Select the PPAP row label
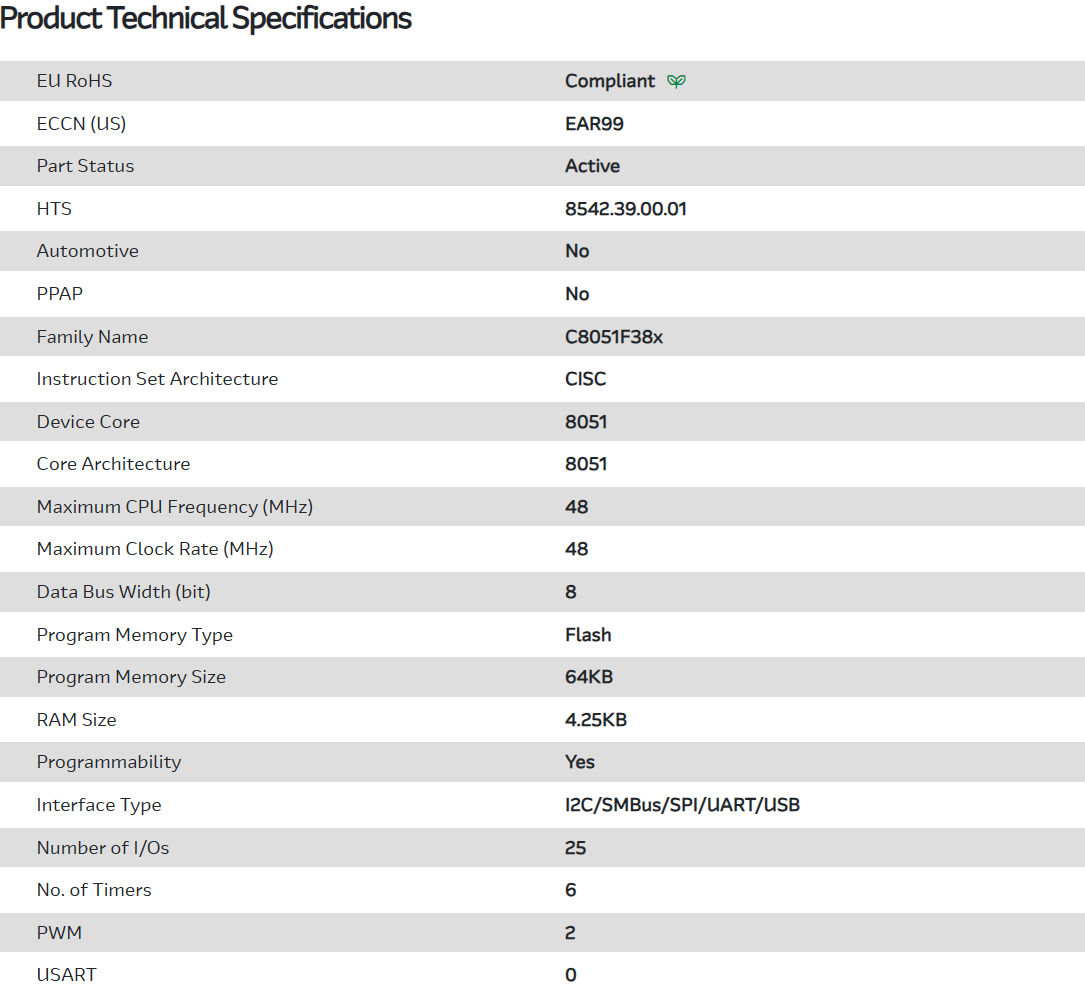The height and width of the screenshot is (993, 1085). point(60,294)
